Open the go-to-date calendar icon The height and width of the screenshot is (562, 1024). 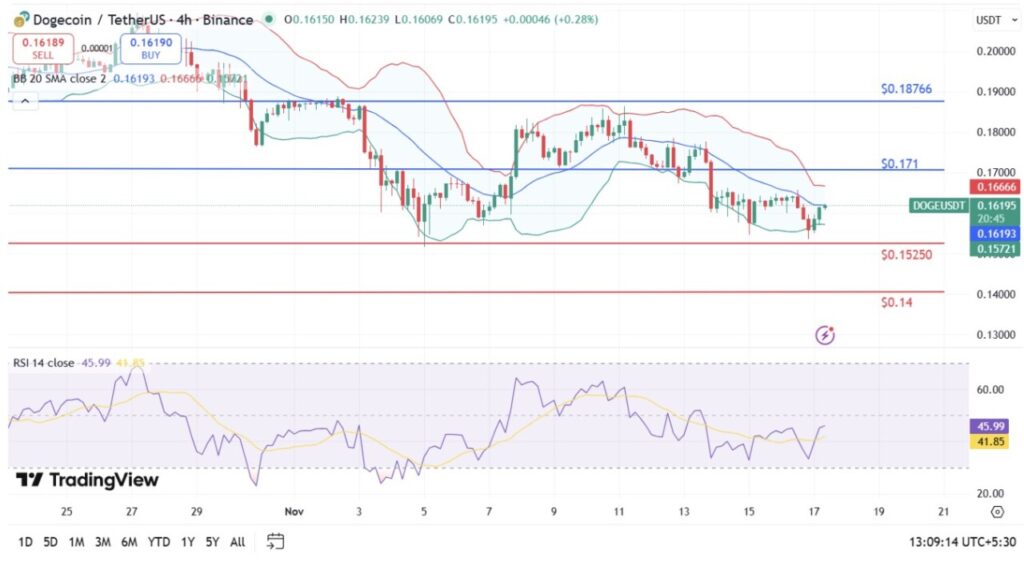tap(276, 541)
